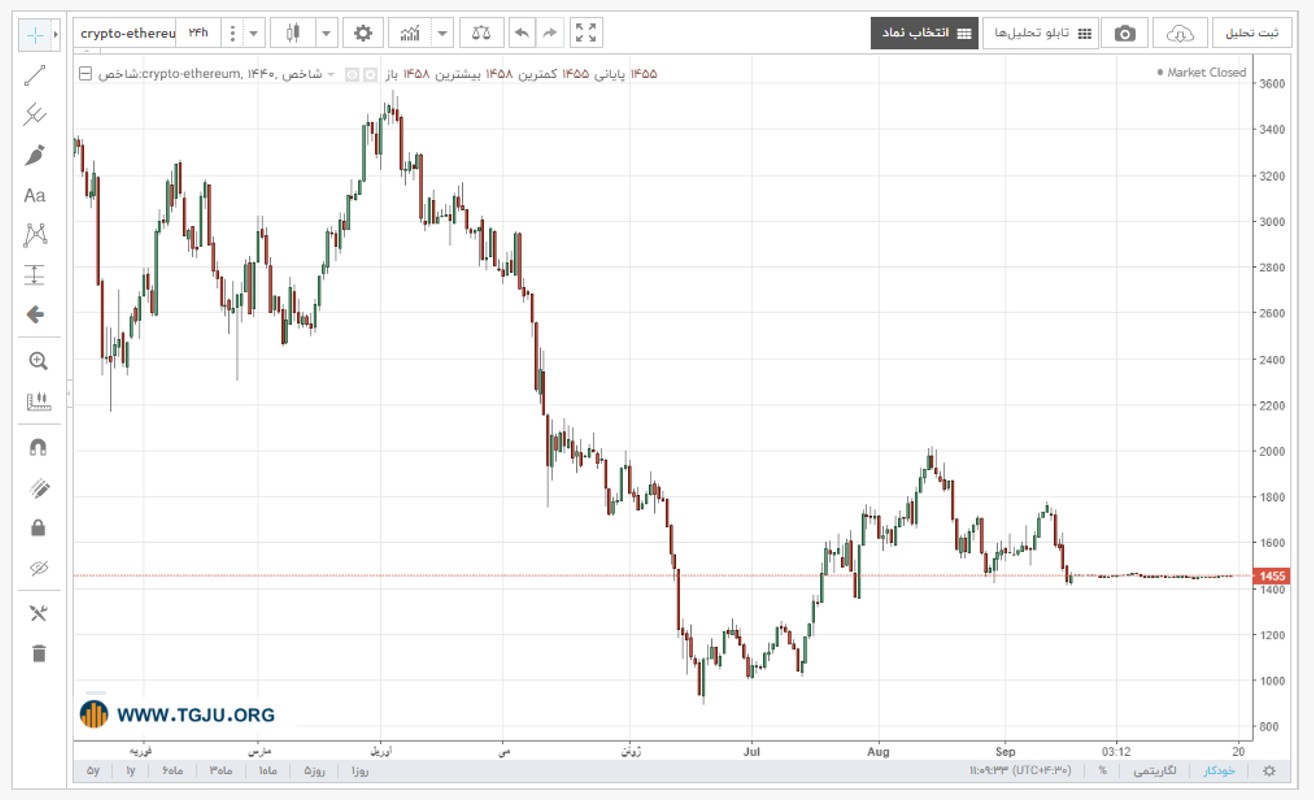This screenshot has height=800, width=1314.
Task: Open the indicators dropdown arrow
Action: coord(443,33)
